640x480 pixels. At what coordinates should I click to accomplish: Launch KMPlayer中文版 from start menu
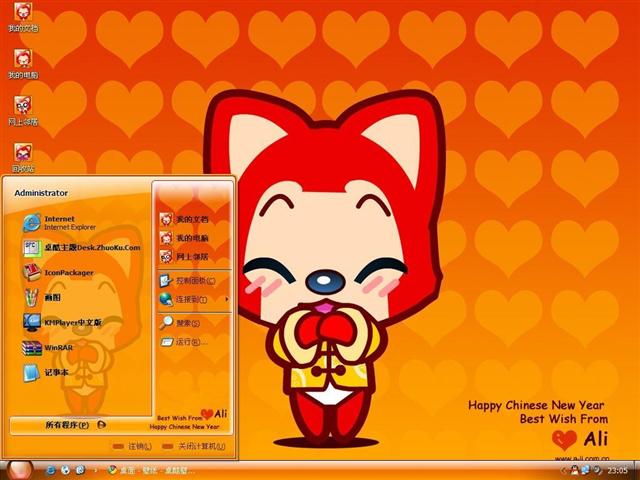pyautogui.click(x=62, y=322)
